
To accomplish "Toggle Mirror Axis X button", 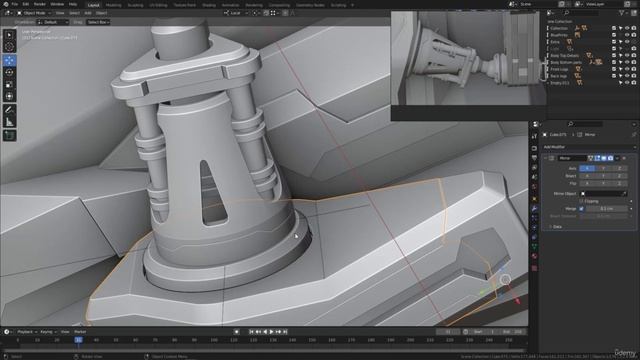I will 587,168.
